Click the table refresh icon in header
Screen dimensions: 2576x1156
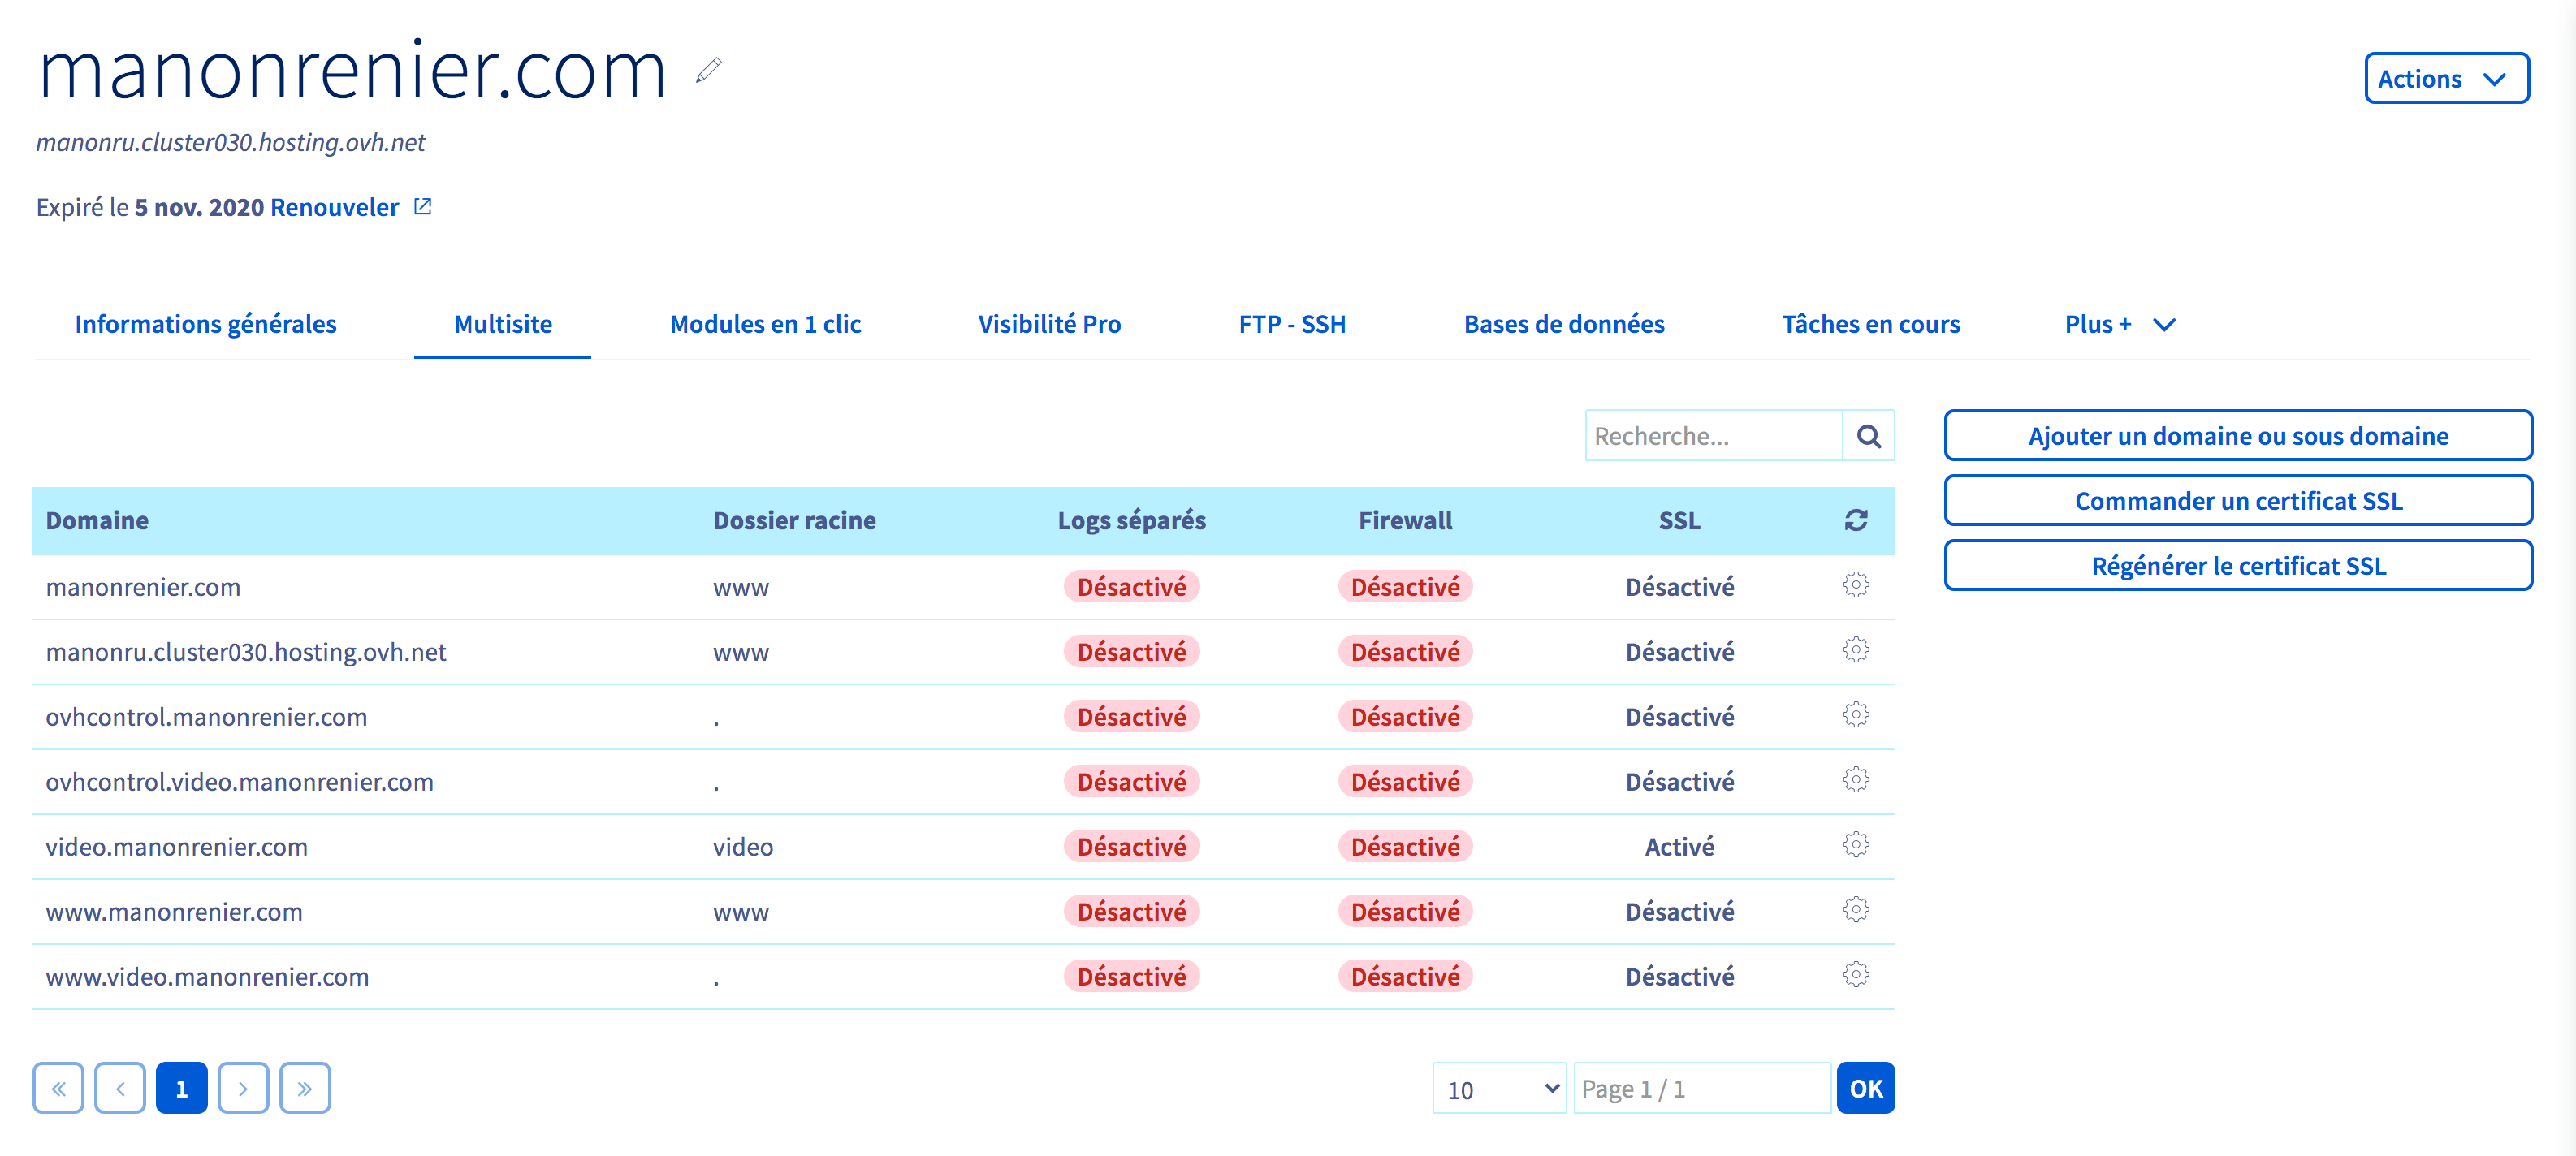[x=1855, y=520]
